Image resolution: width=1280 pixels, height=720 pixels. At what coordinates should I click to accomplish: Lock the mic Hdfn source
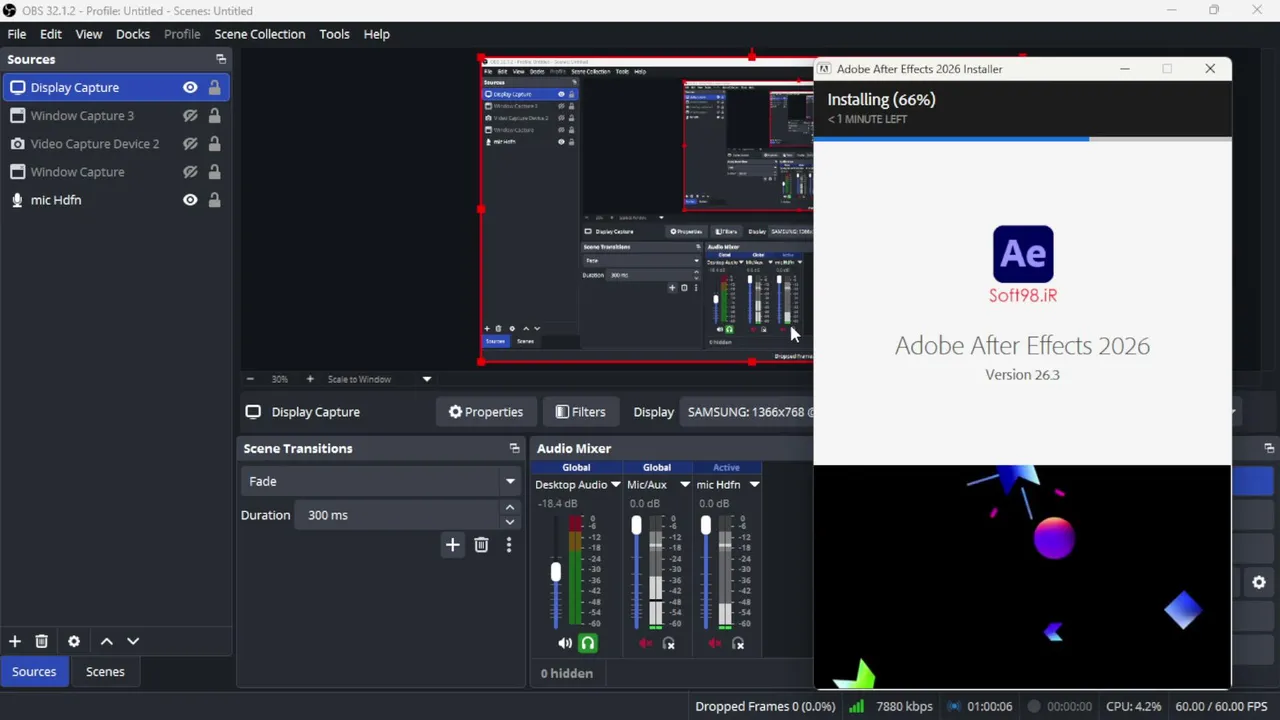coord(214,200)
